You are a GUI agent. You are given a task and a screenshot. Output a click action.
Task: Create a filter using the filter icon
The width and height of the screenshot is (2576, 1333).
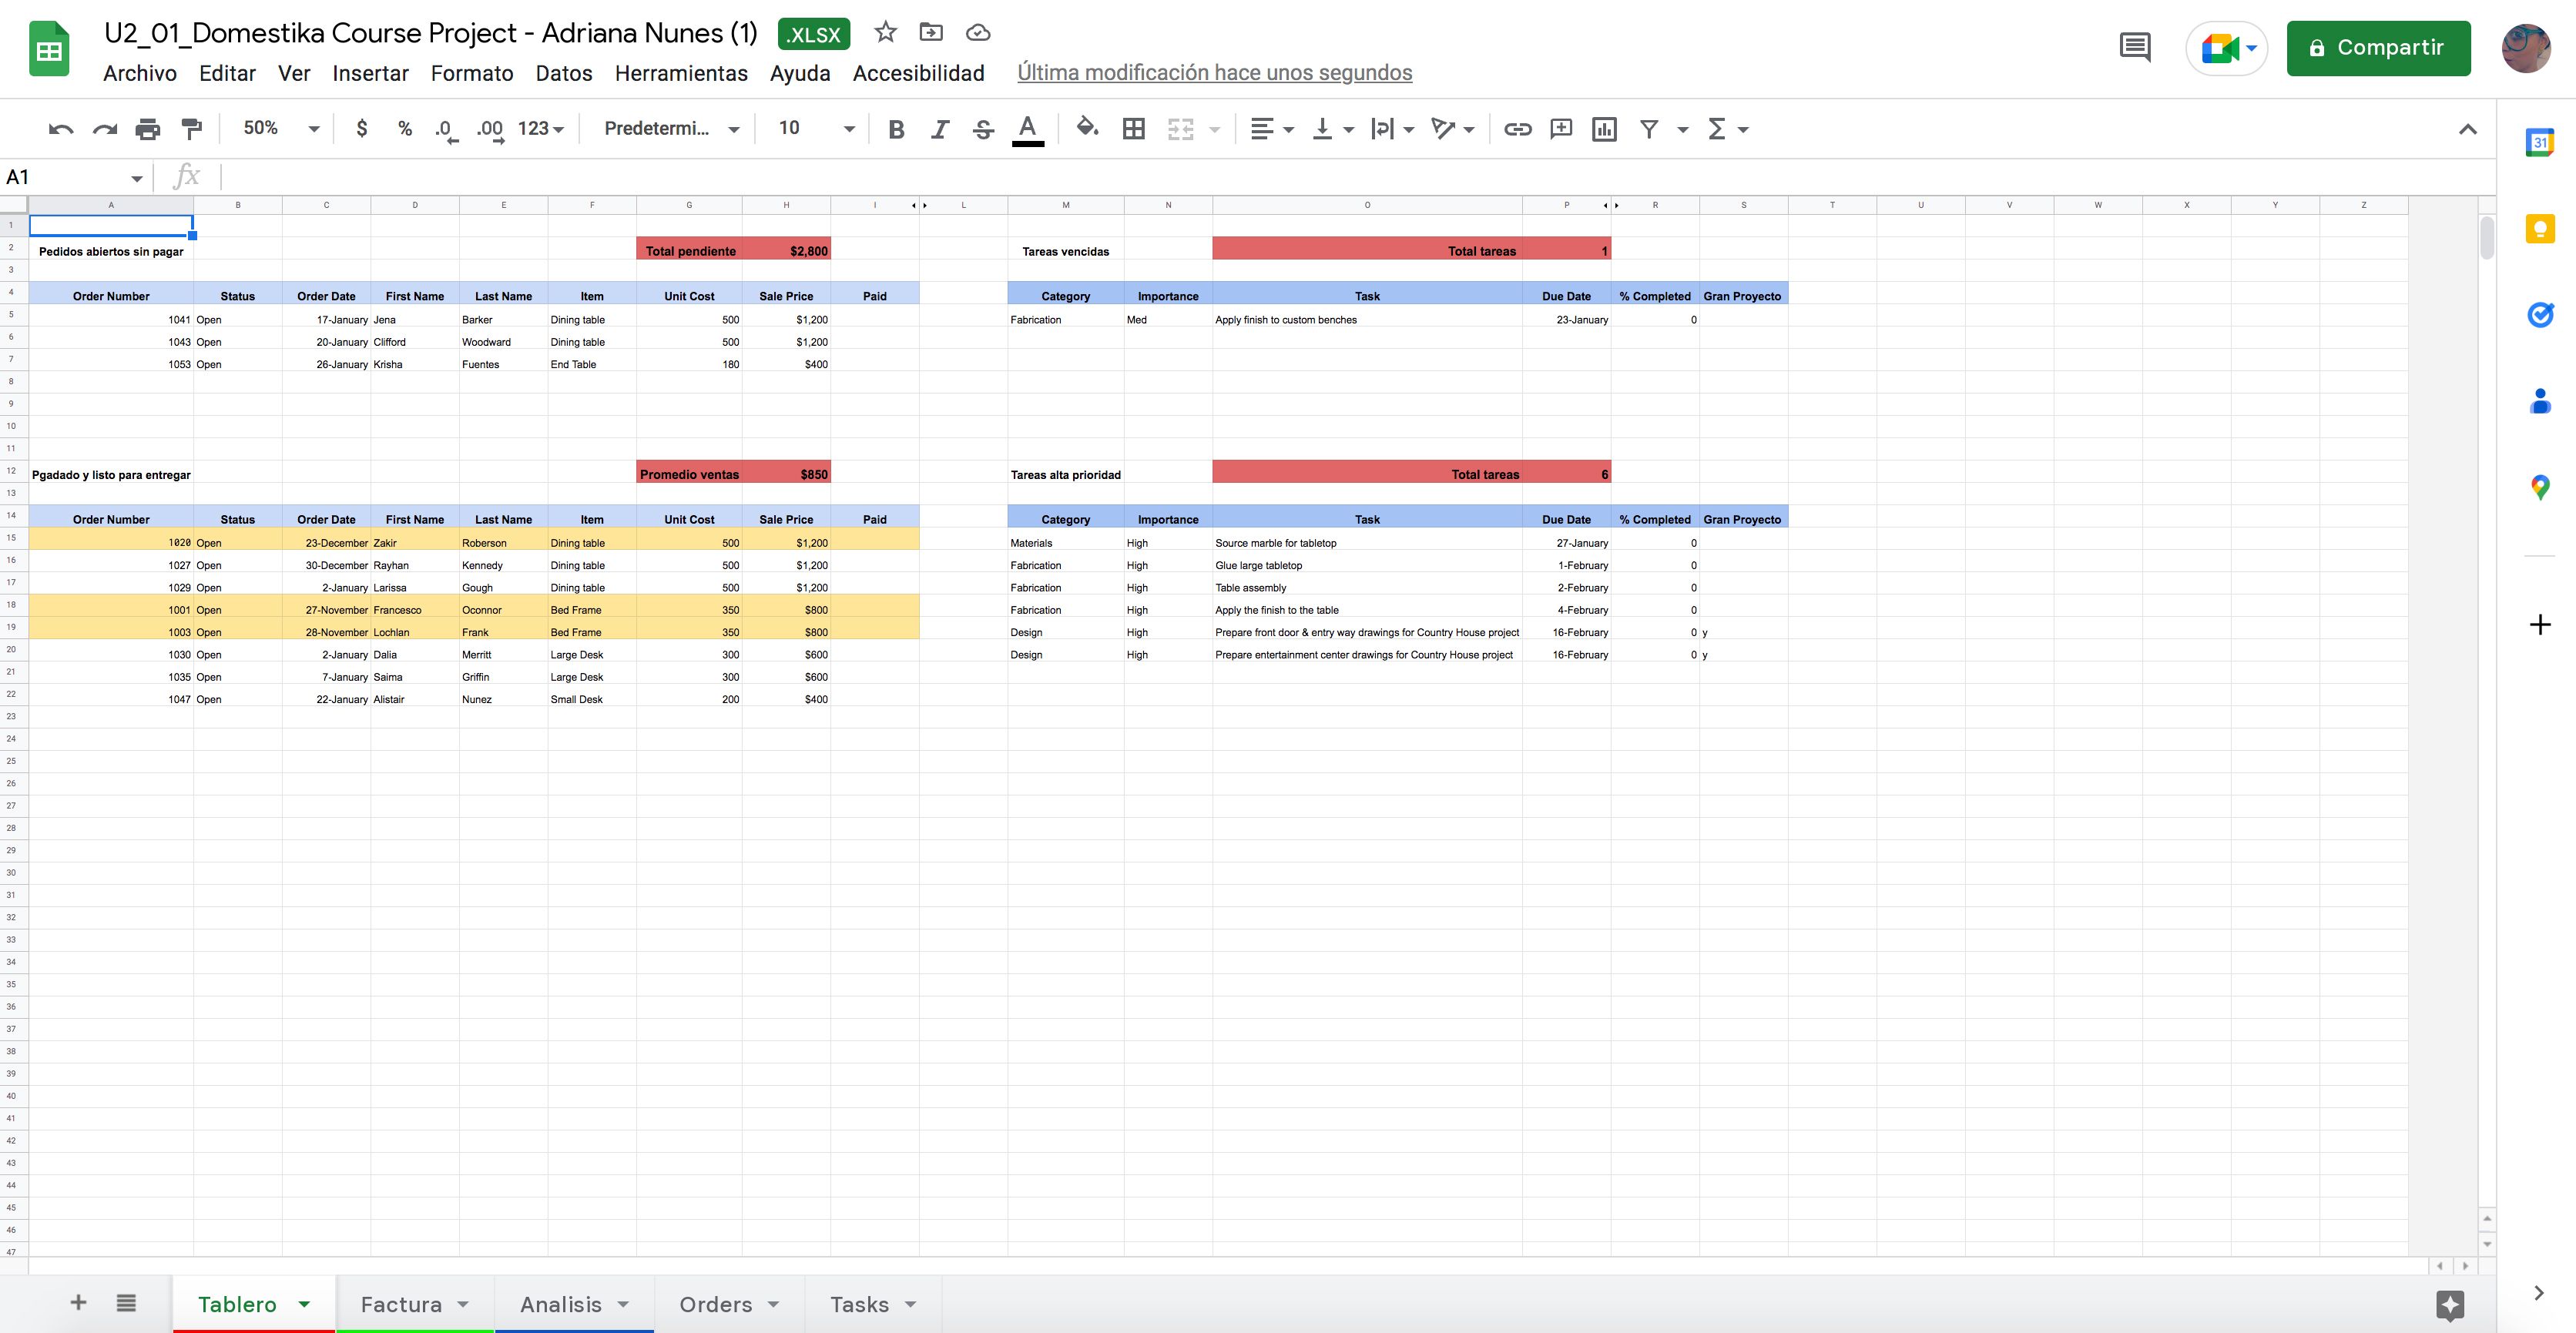1648,128
